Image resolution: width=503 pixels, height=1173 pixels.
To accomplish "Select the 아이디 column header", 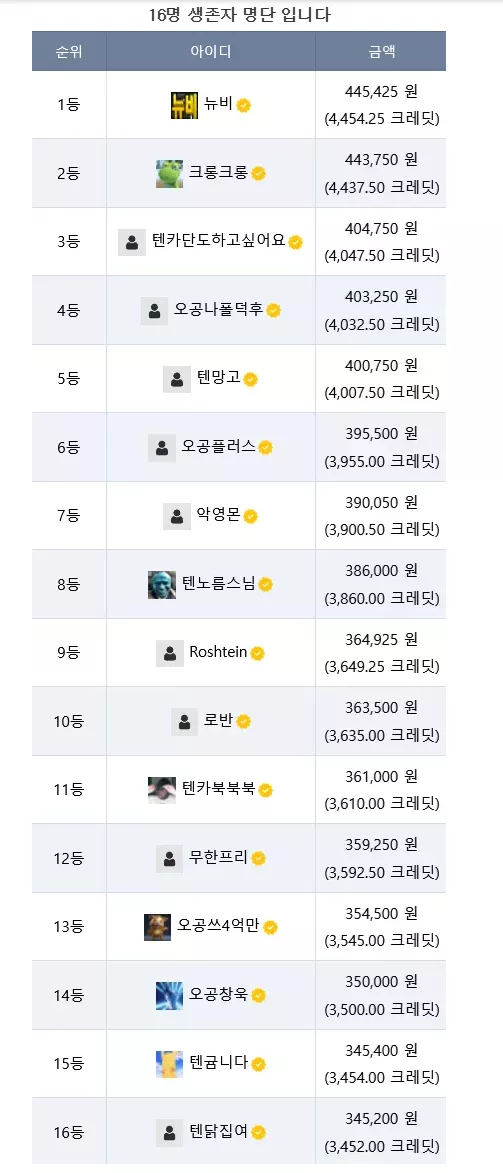I will tap(210, 52).
